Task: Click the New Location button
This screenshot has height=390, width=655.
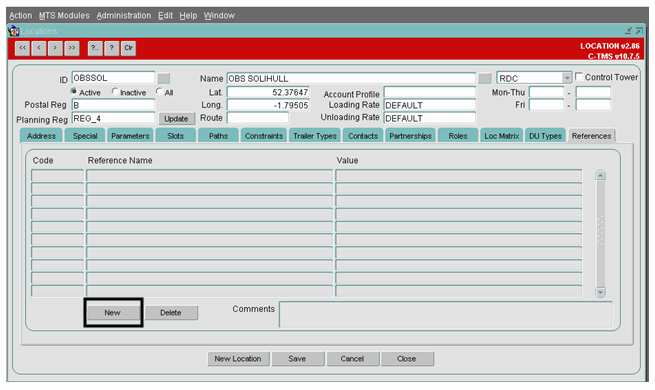Action: point(238,359)
